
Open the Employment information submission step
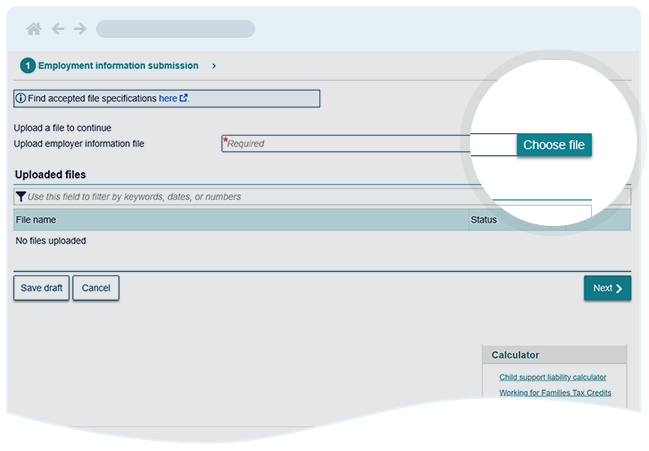pyautogui.click(x=118, y=66)
